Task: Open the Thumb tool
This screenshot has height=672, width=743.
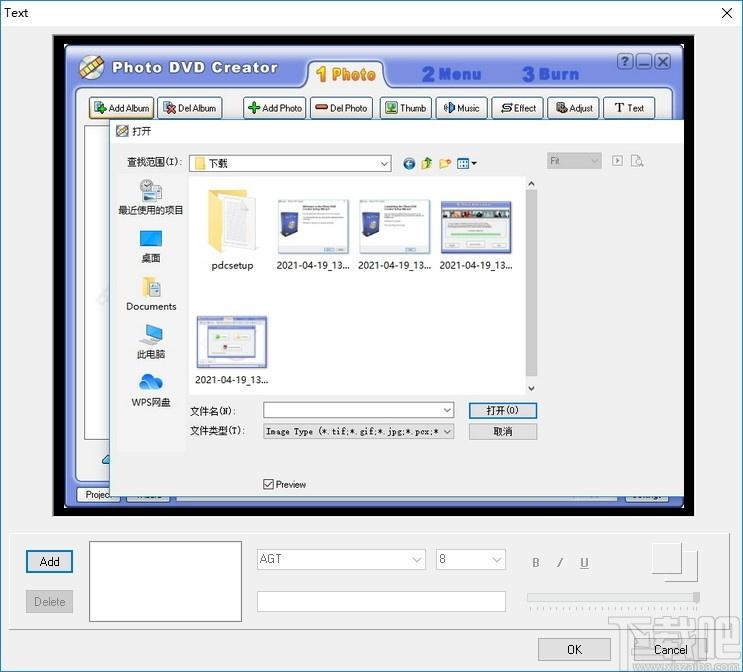Action: [x=406, y=108]
